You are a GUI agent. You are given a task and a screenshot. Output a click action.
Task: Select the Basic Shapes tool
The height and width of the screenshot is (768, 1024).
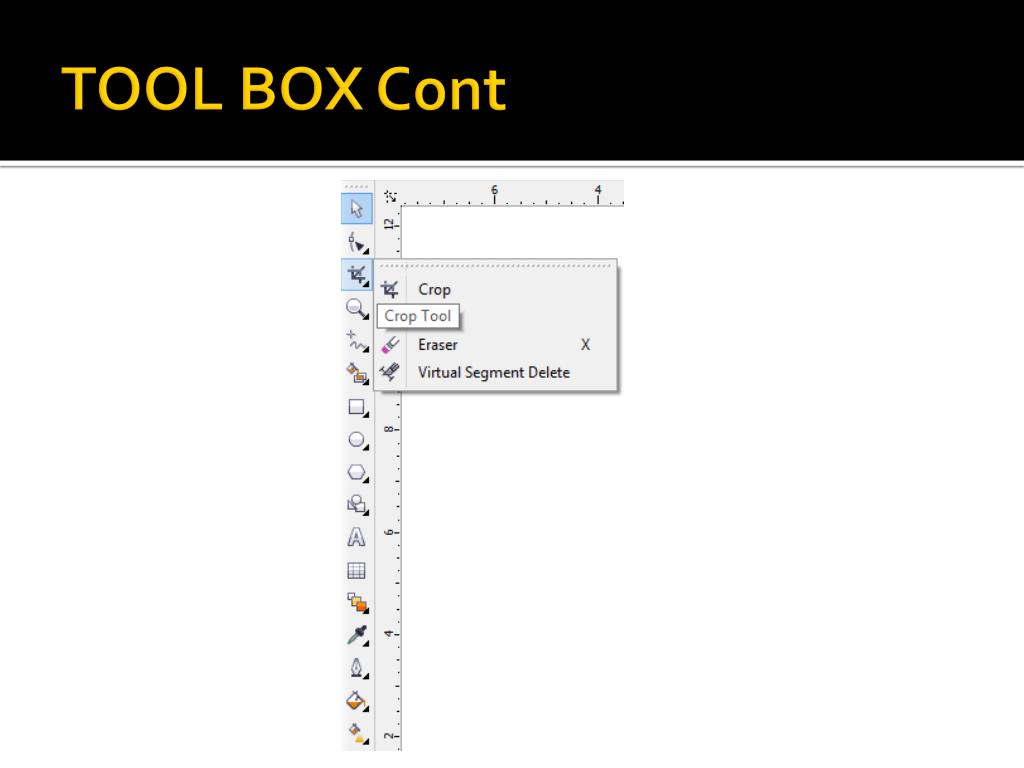click(x=357, y=504)
